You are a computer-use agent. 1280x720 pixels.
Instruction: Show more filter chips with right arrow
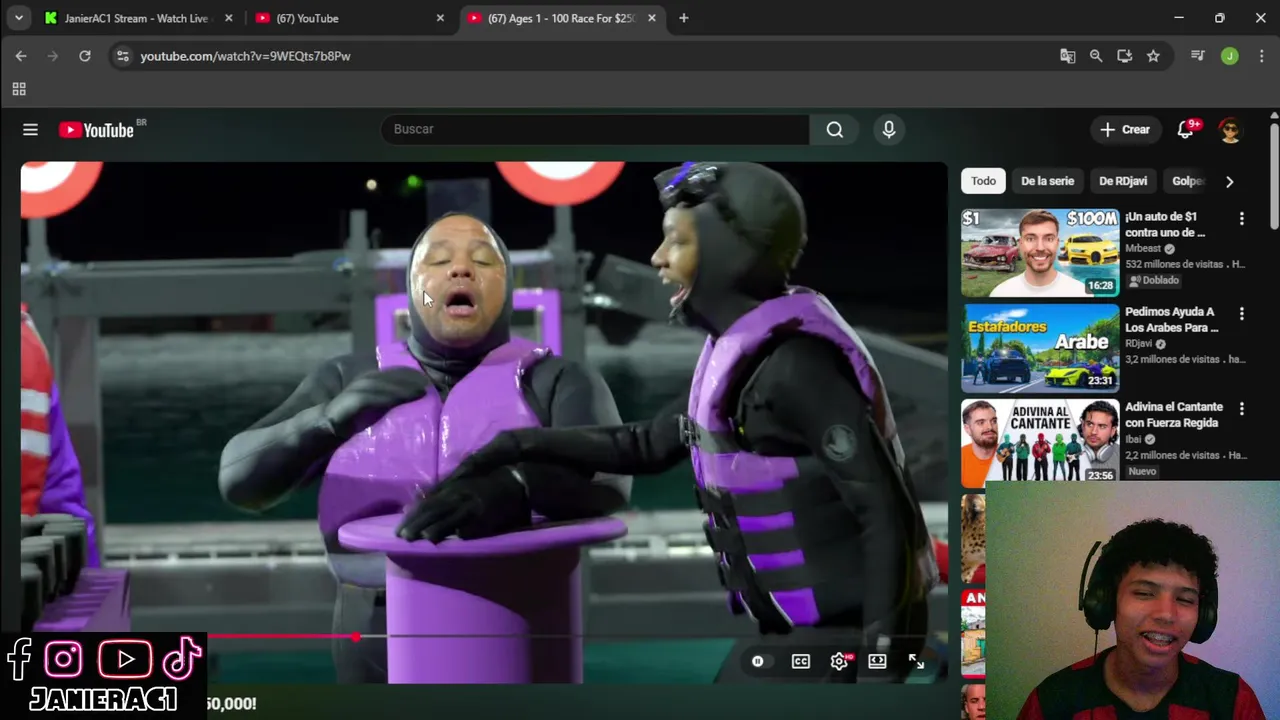point(1229,181)
